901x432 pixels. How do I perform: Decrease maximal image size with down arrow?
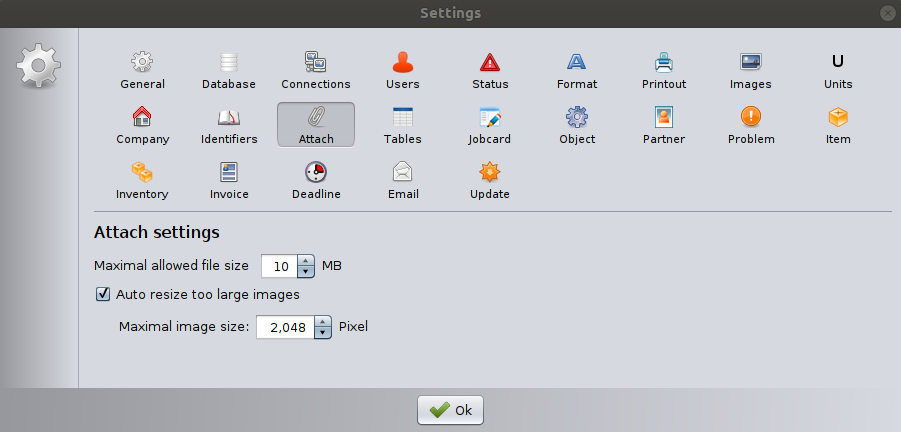click(322, 333)
